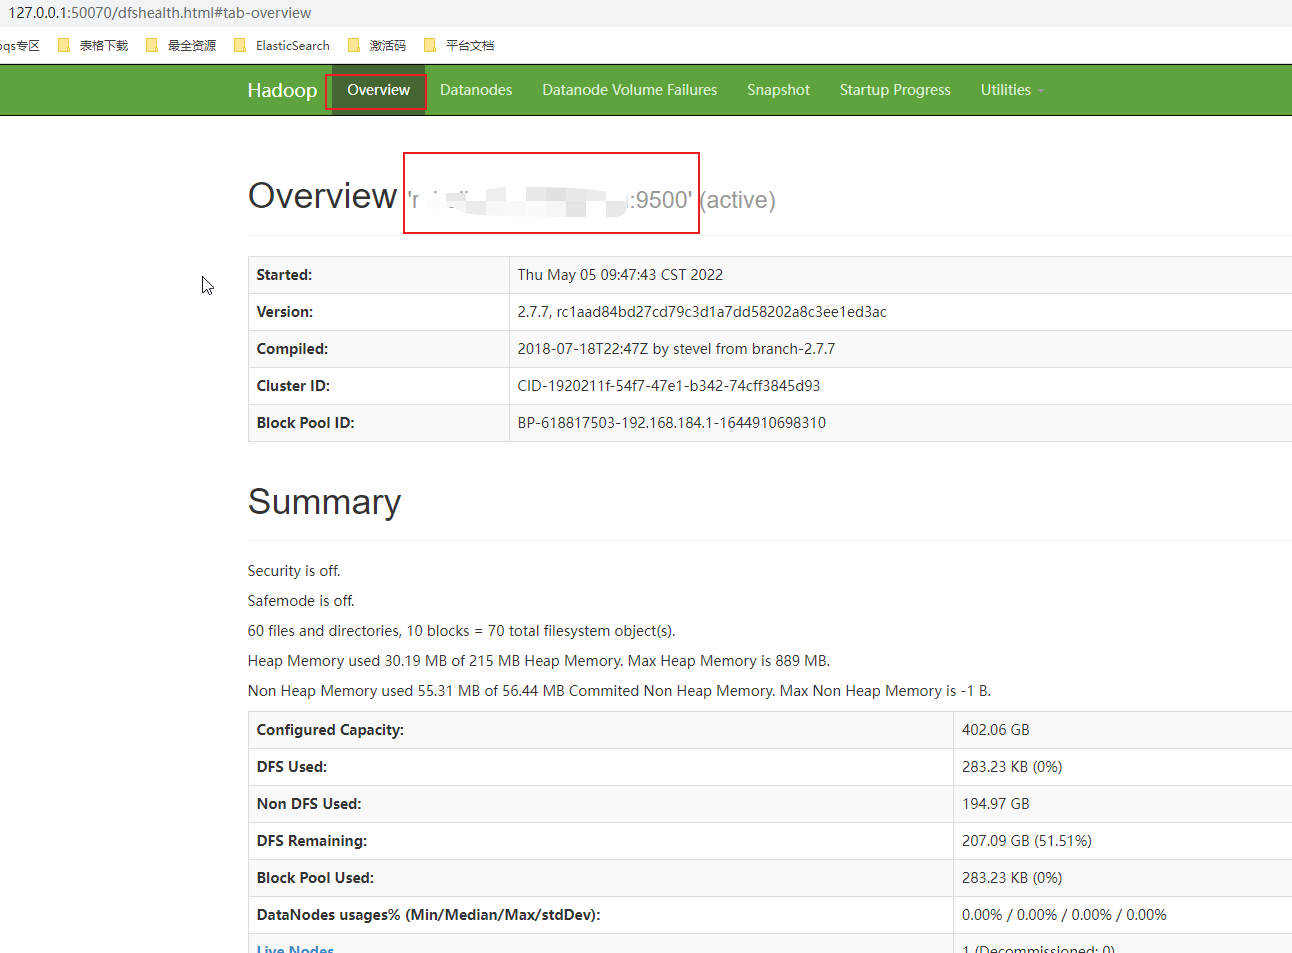Open the ElasticSearch bookmark folder icon

[x=241, y=45]
